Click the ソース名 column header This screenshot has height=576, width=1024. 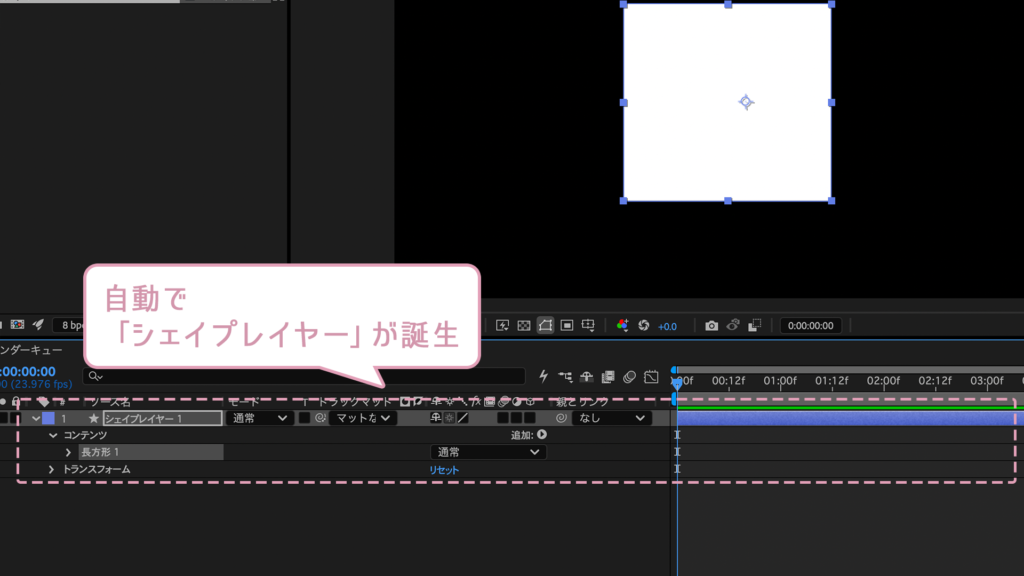pyautogui.click(x=110, y=402)
